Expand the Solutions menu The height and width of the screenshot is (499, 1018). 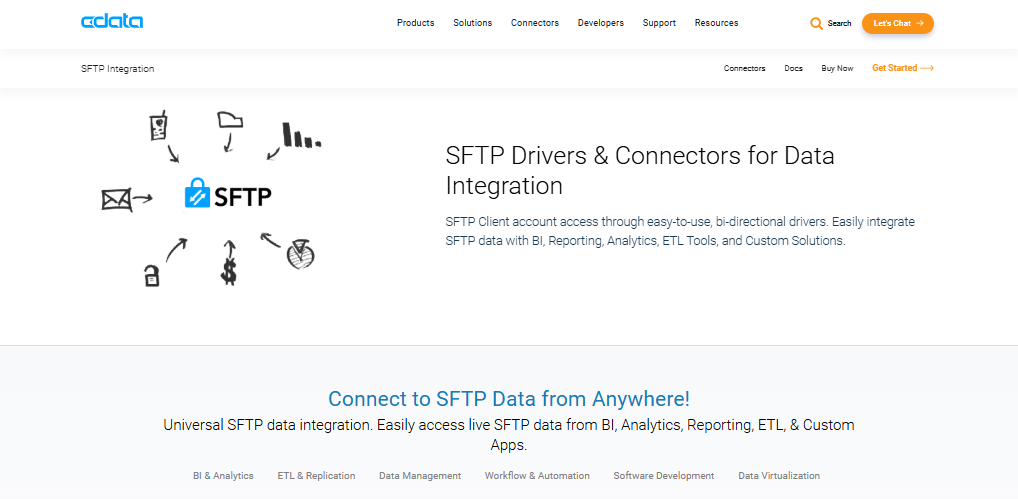(472, 23)
